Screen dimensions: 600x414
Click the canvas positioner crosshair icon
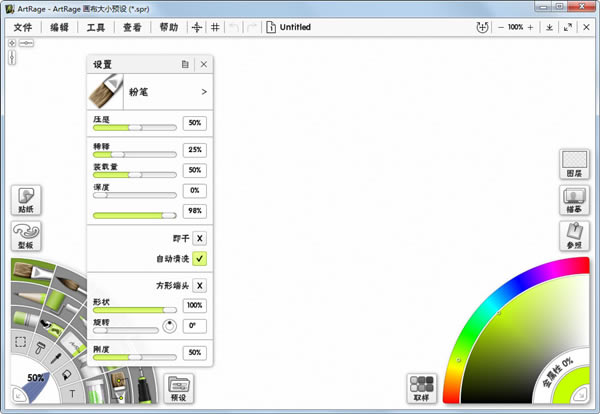(x=197, y=27)
